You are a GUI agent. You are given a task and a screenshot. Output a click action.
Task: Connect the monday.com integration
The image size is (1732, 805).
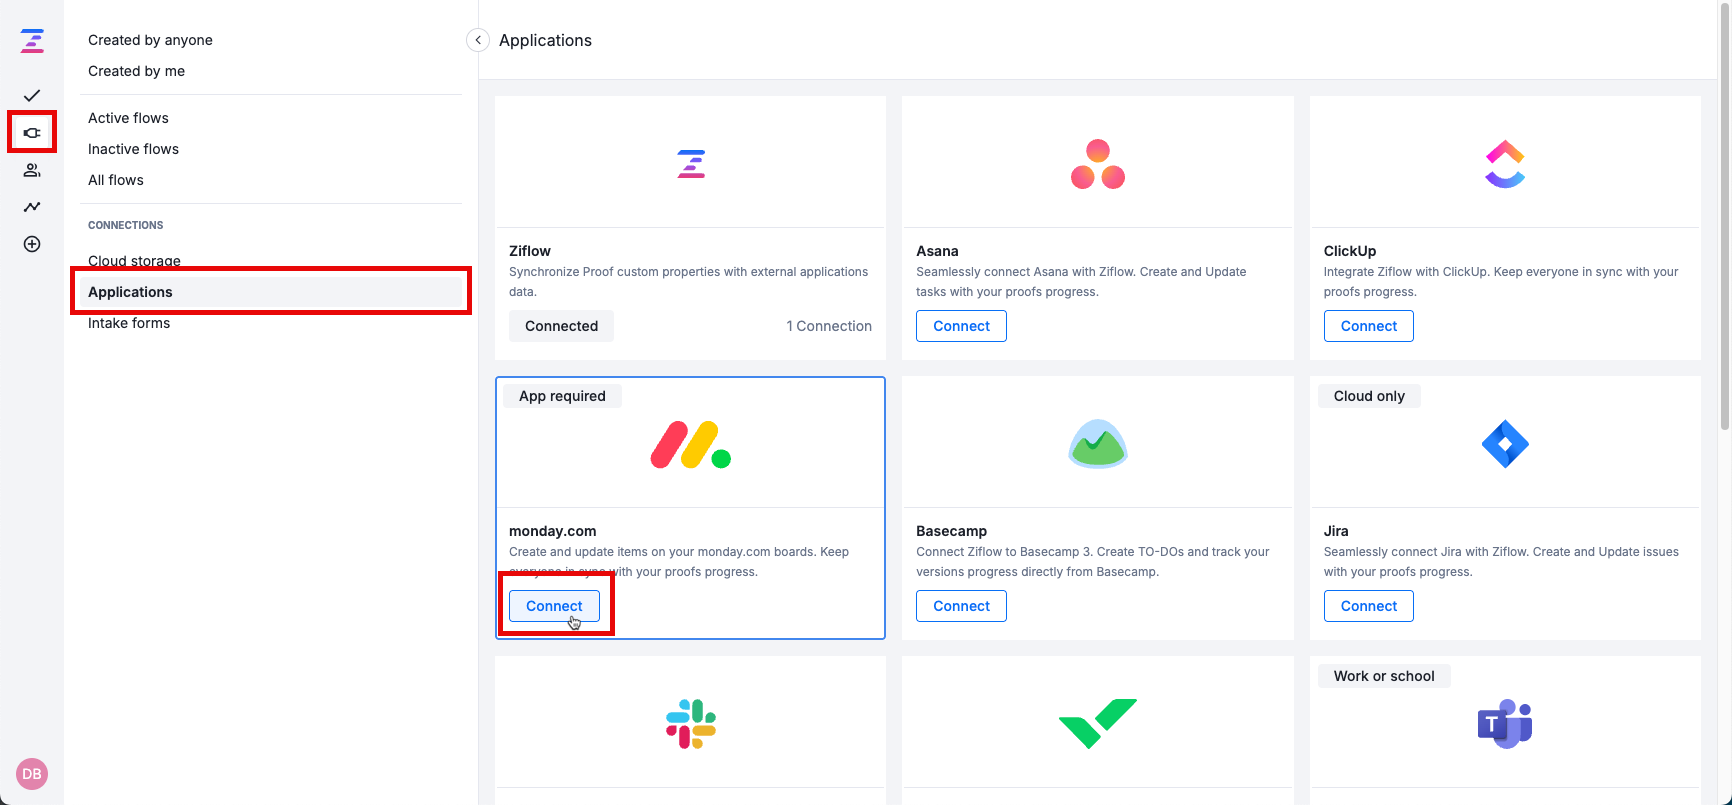pyautogui.click(x=554, y=606)
